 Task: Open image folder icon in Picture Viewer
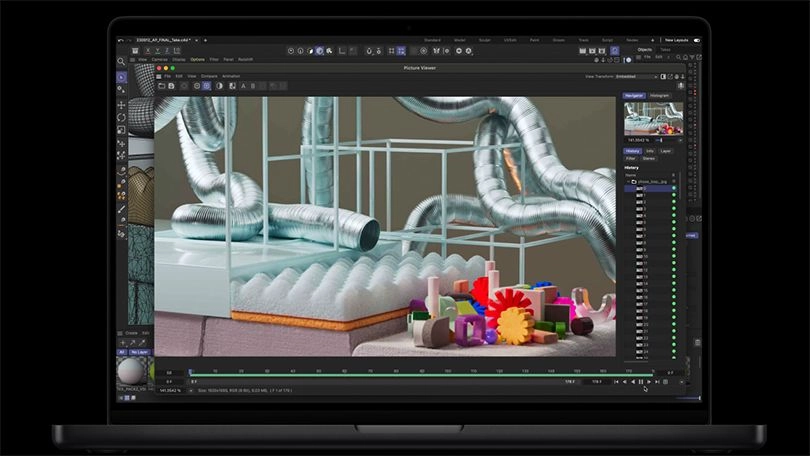point(162,86)
